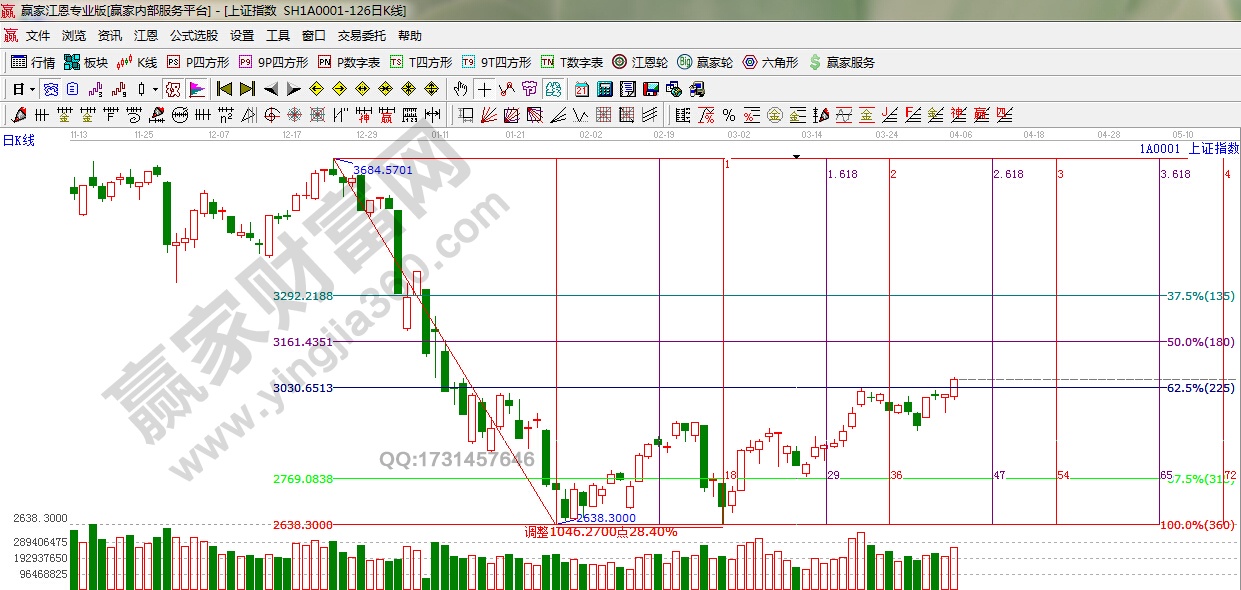The height and width of the screenshot is (590, 1241).
Task: Toggle the crosshair cursor mode
Action: coord(484,89)
